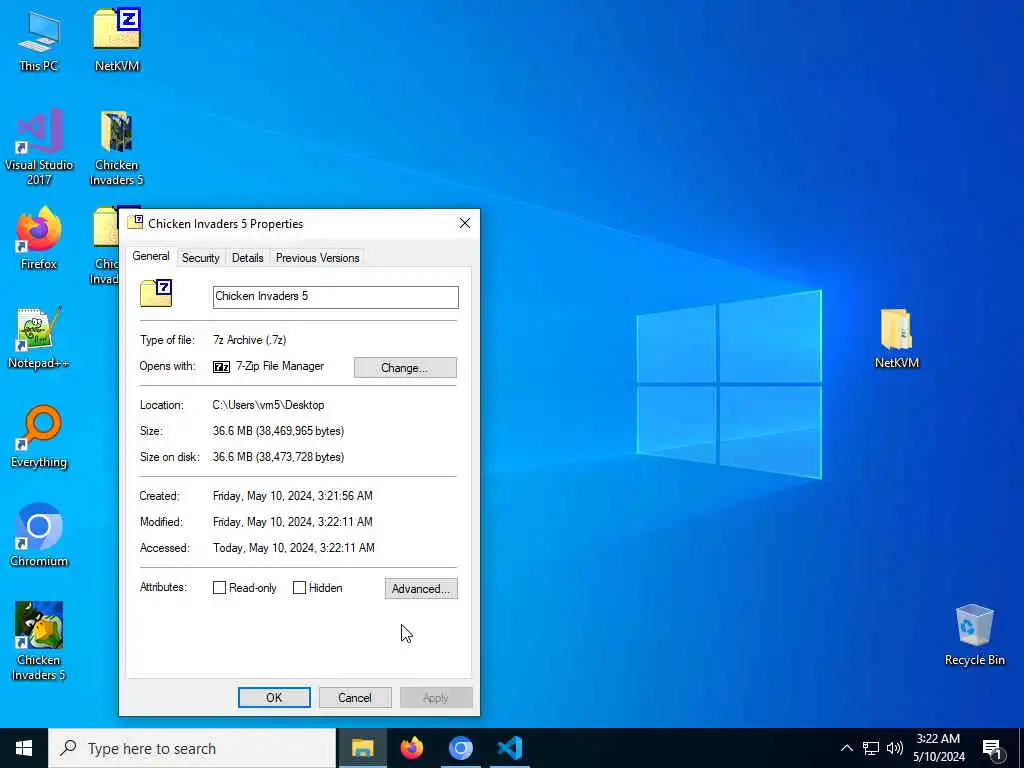Open Chromium desktop shortcut
Screen dimensions: 1024x768
pos(39,536)
